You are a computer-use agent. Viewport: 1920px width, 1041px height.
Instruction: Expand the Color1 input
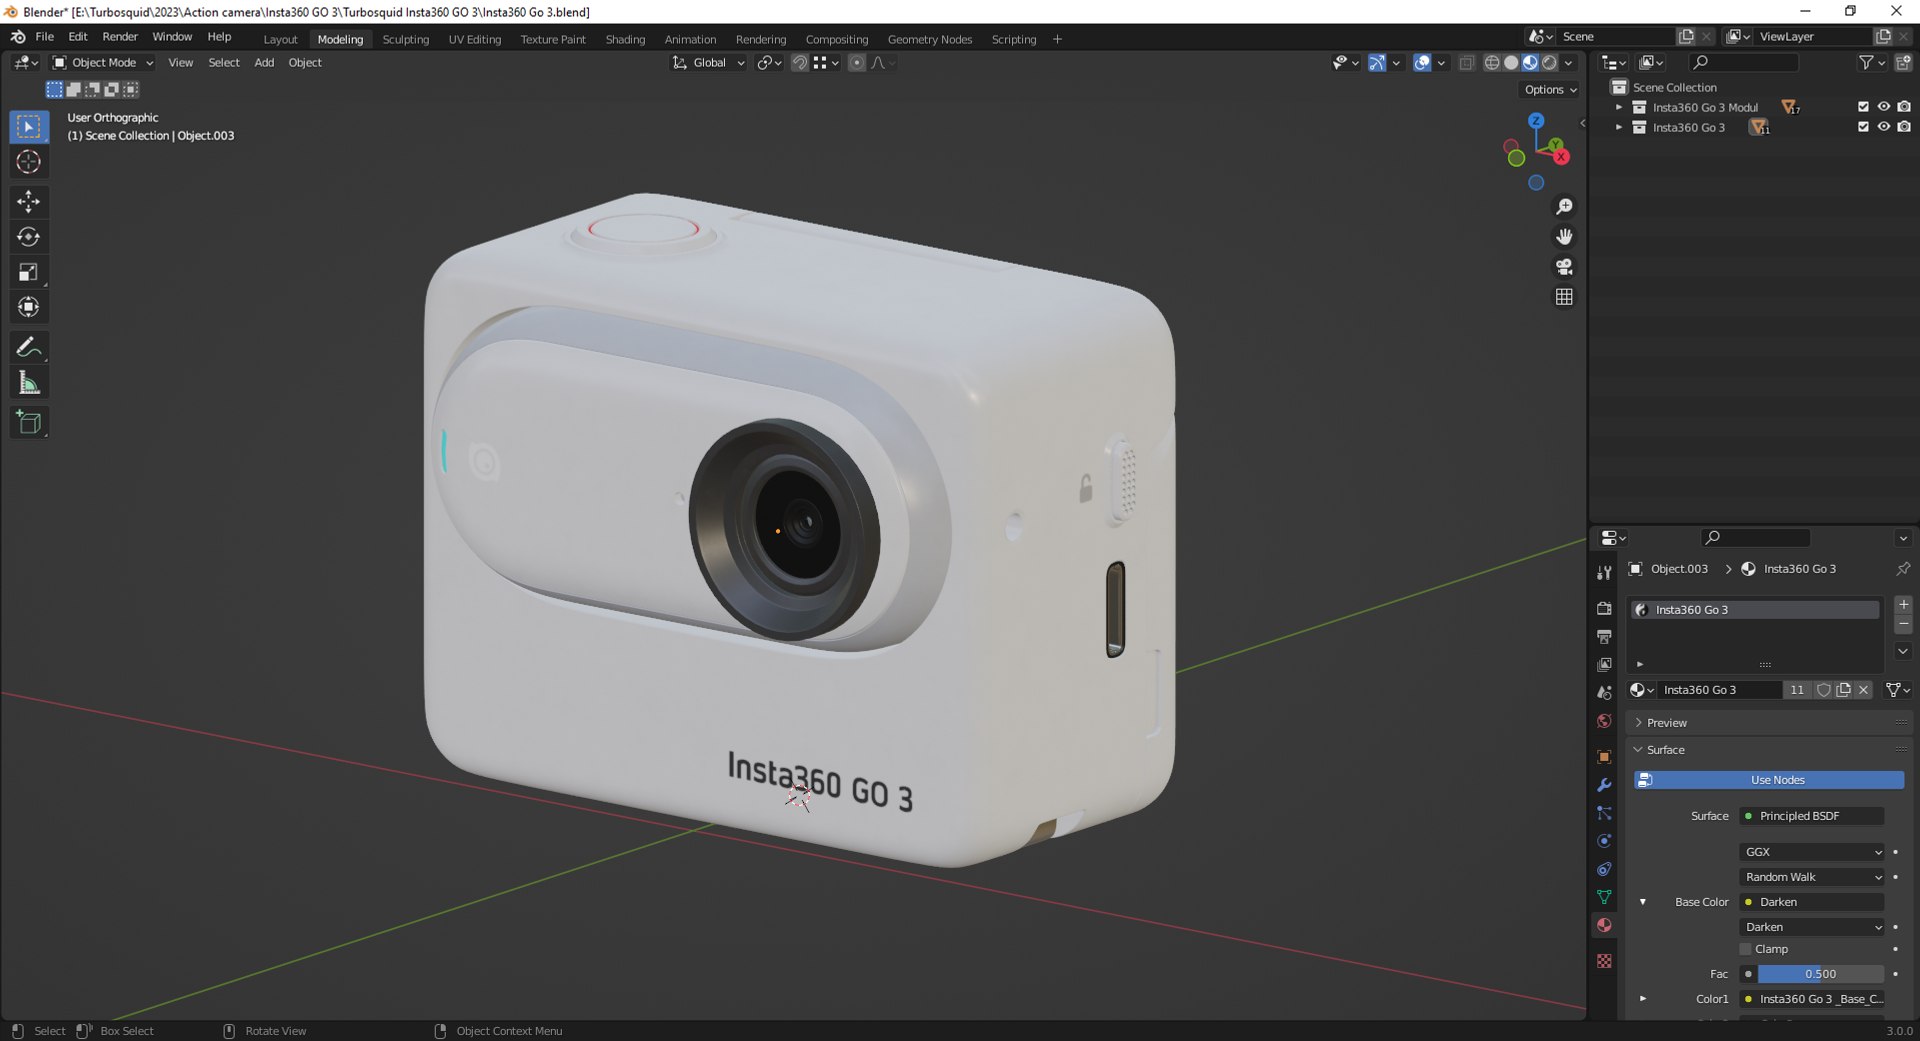click(1642, 999)
